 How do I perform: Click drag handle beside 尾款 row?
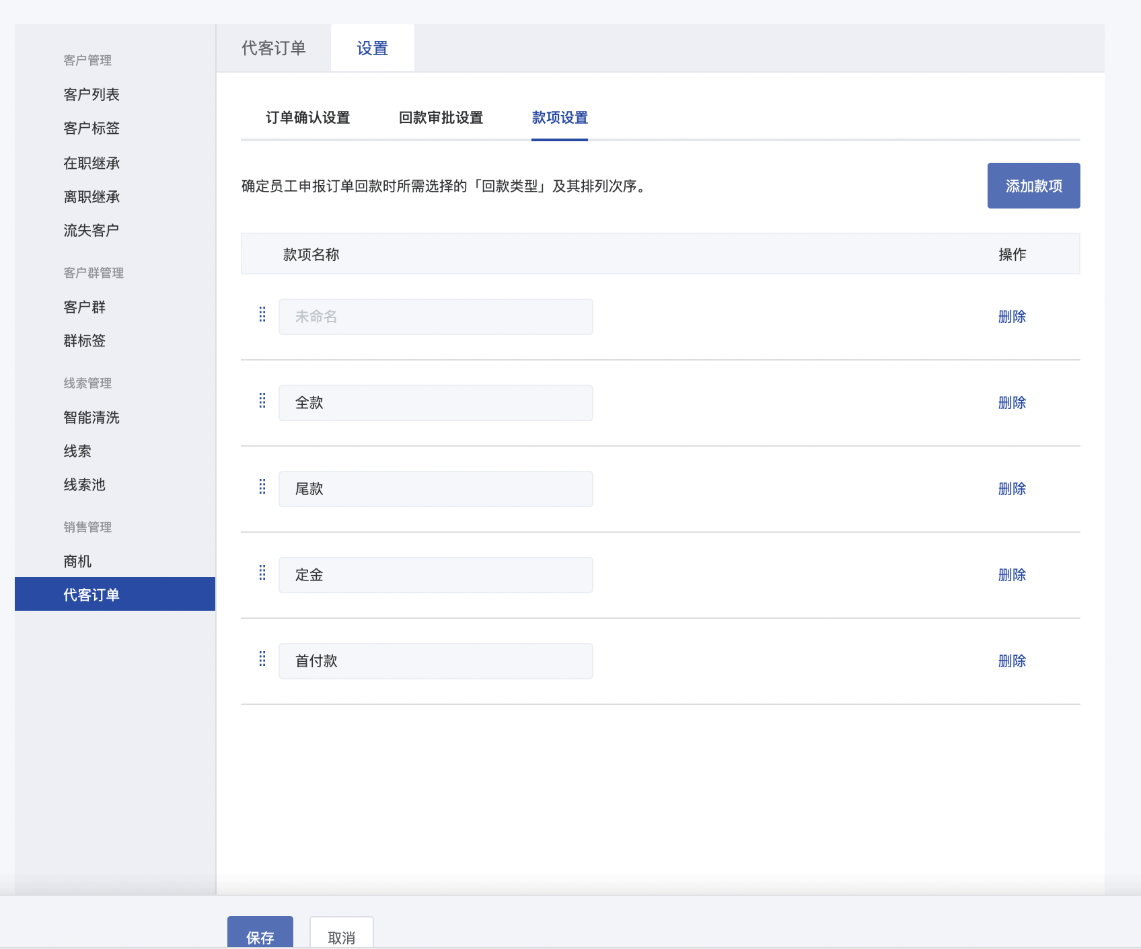pos(263,486)
